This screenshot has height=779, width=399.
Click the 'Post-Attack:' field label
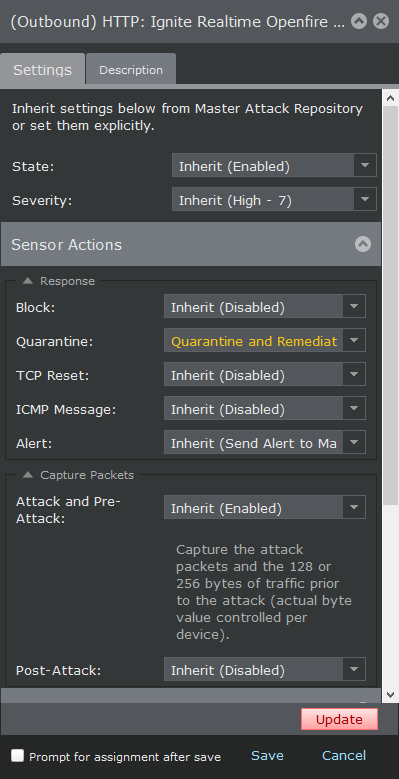[x=59, y=671]
